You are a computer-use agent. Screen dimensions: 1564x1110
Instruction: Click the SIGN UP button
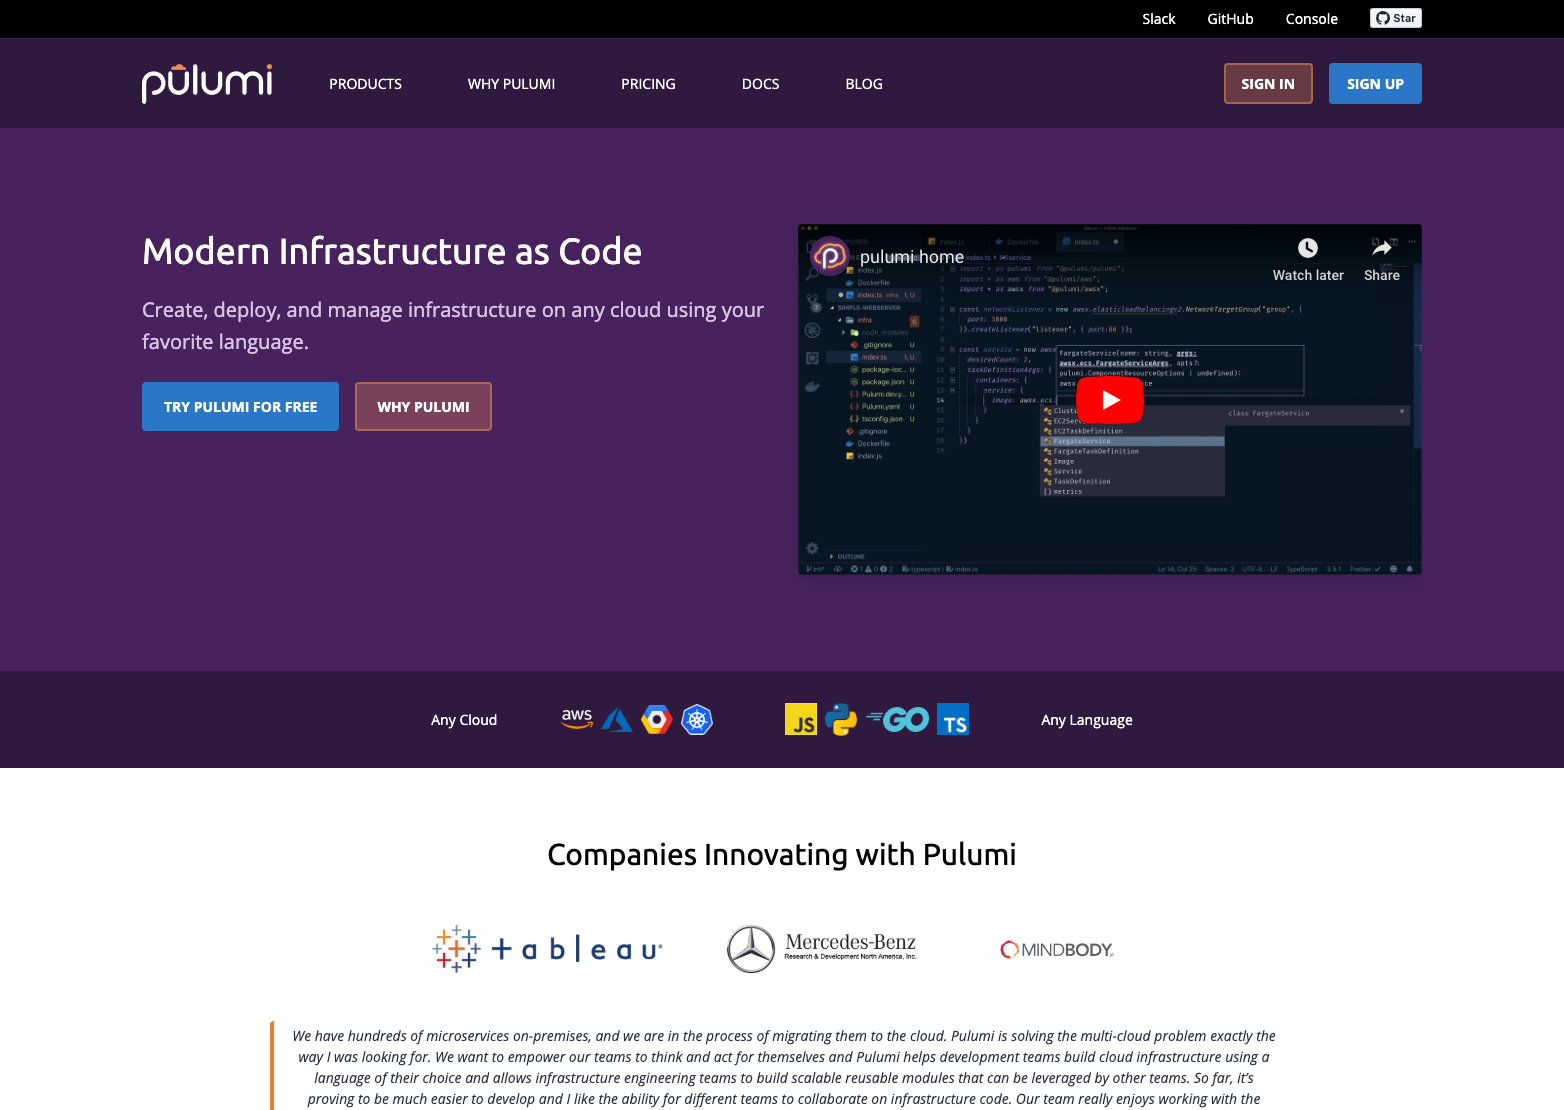(1375, 84)
